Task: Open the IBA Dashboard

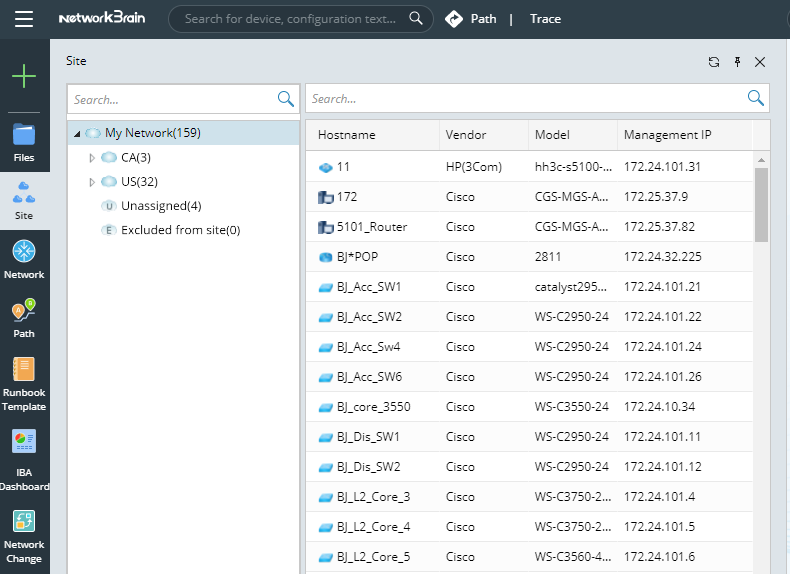Action: (24, 459)
